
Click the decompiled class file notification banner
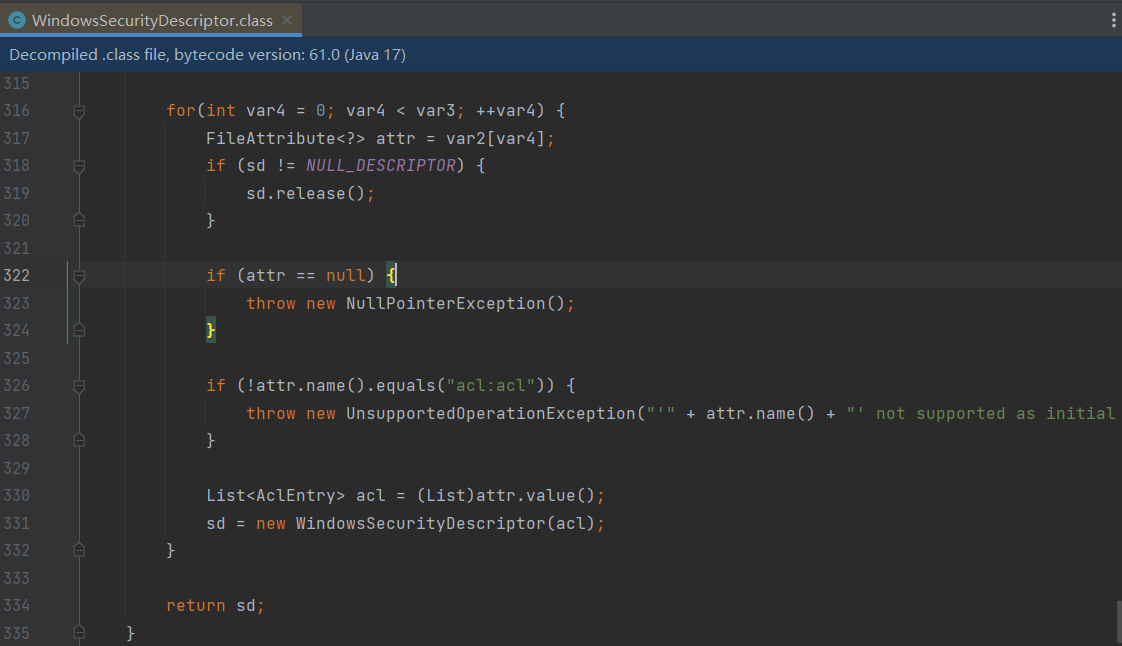[561, 54]
